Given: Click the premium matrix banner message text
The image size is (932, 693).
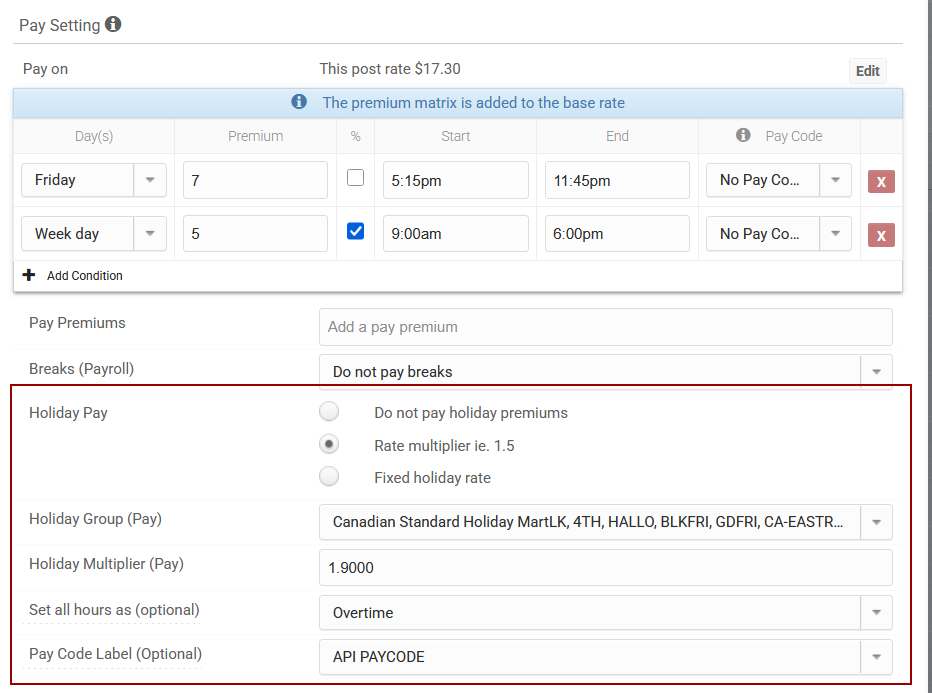Looking at the screenshot, I should 474,103.
